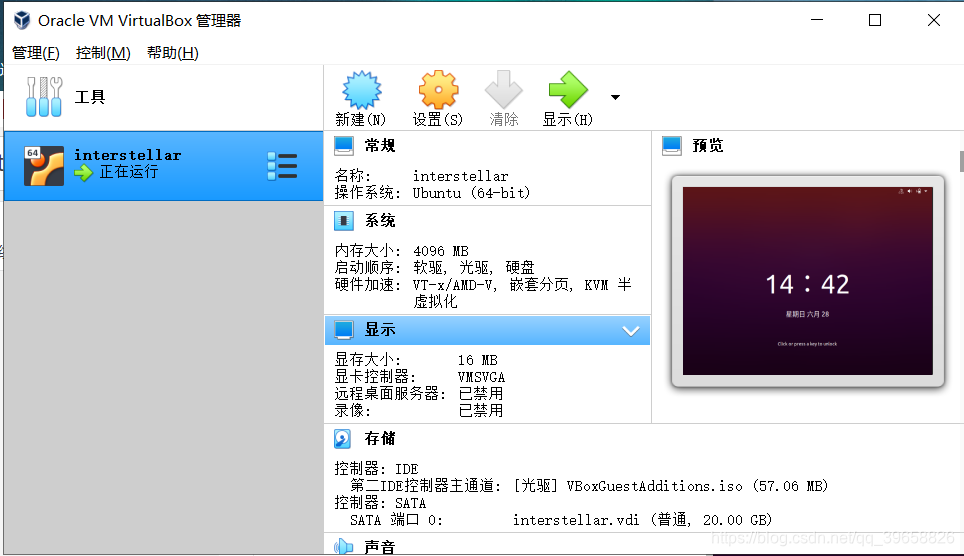The width and height of the screenshot is (964, 556).
Task: Collapse the Display (显示) section chevron
Action: 631,331
